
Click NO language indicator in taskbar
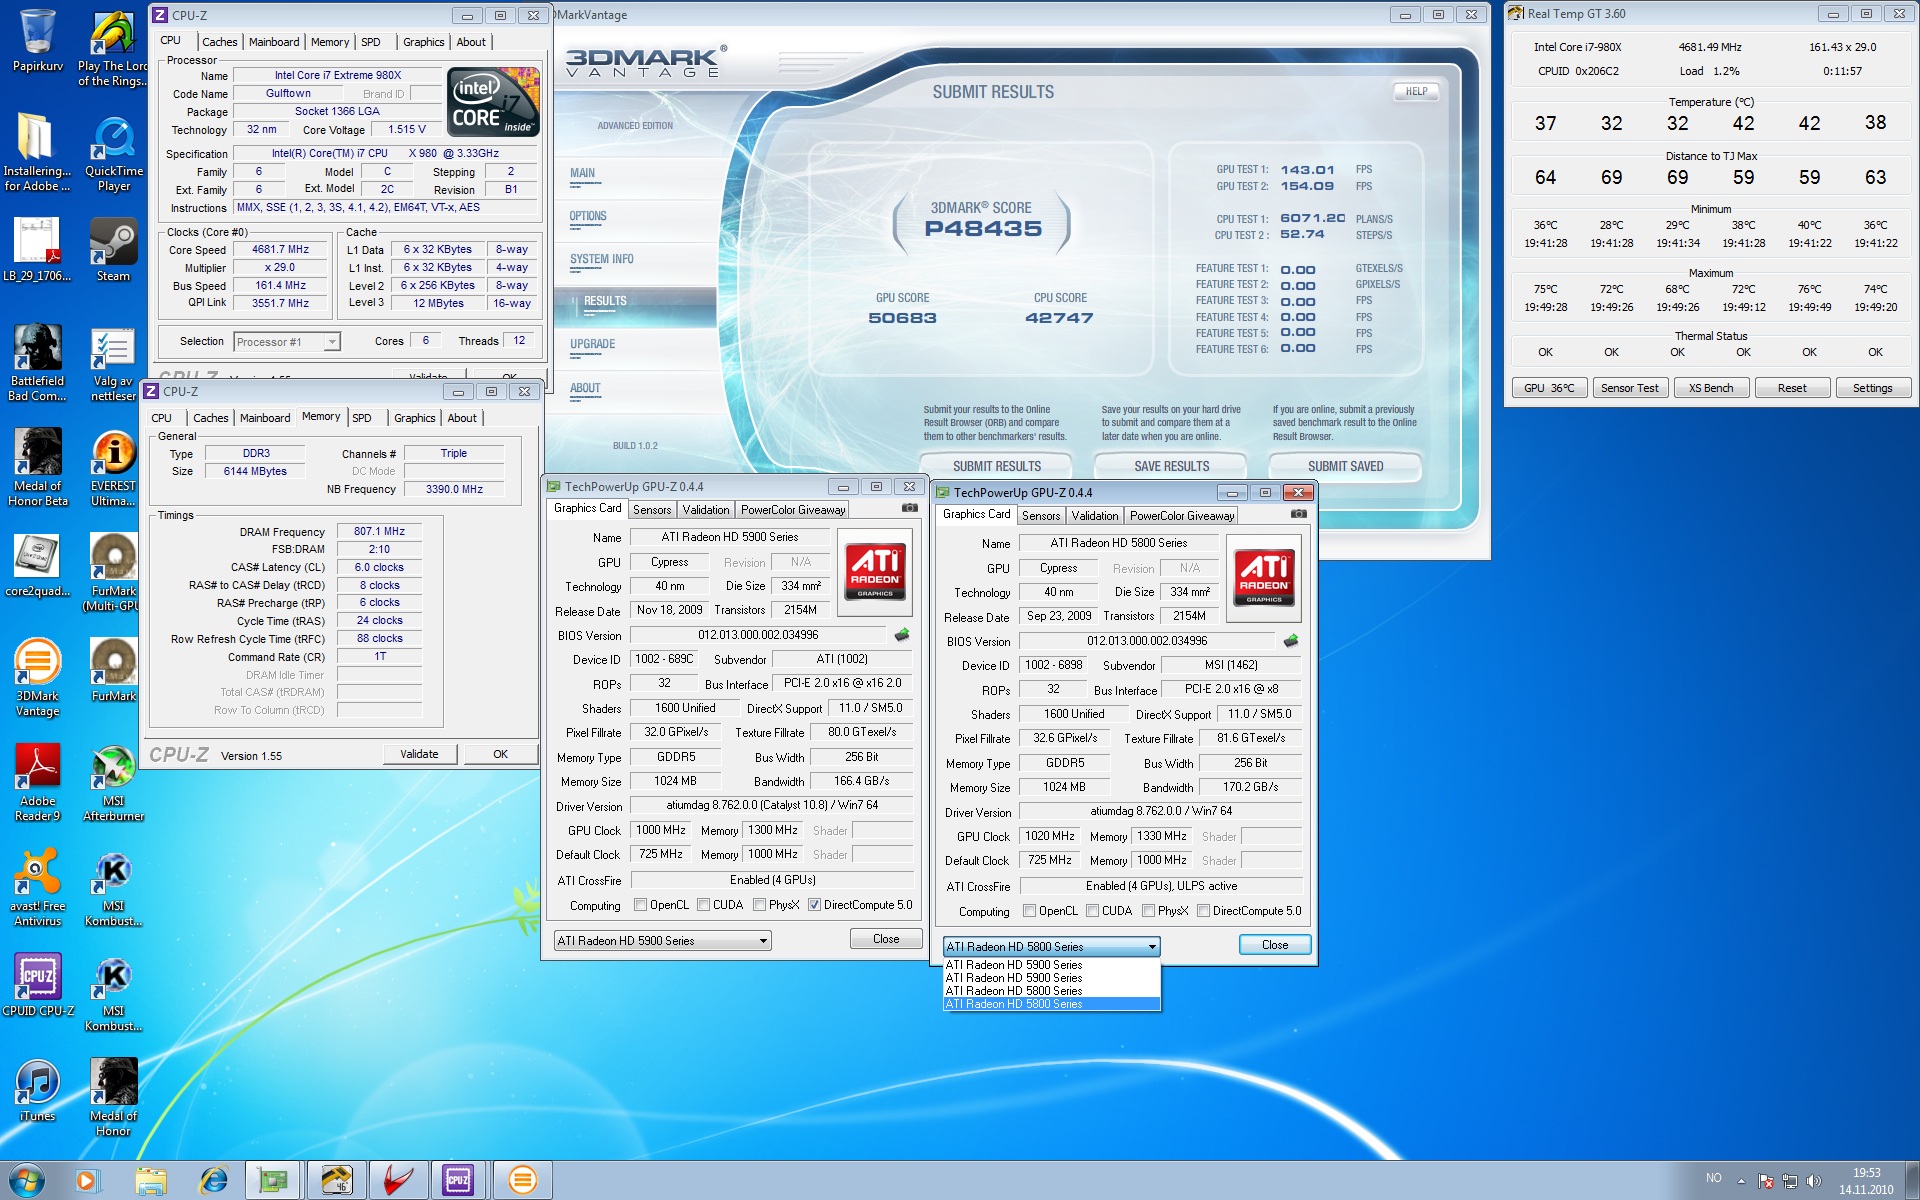(1714, 1178)
